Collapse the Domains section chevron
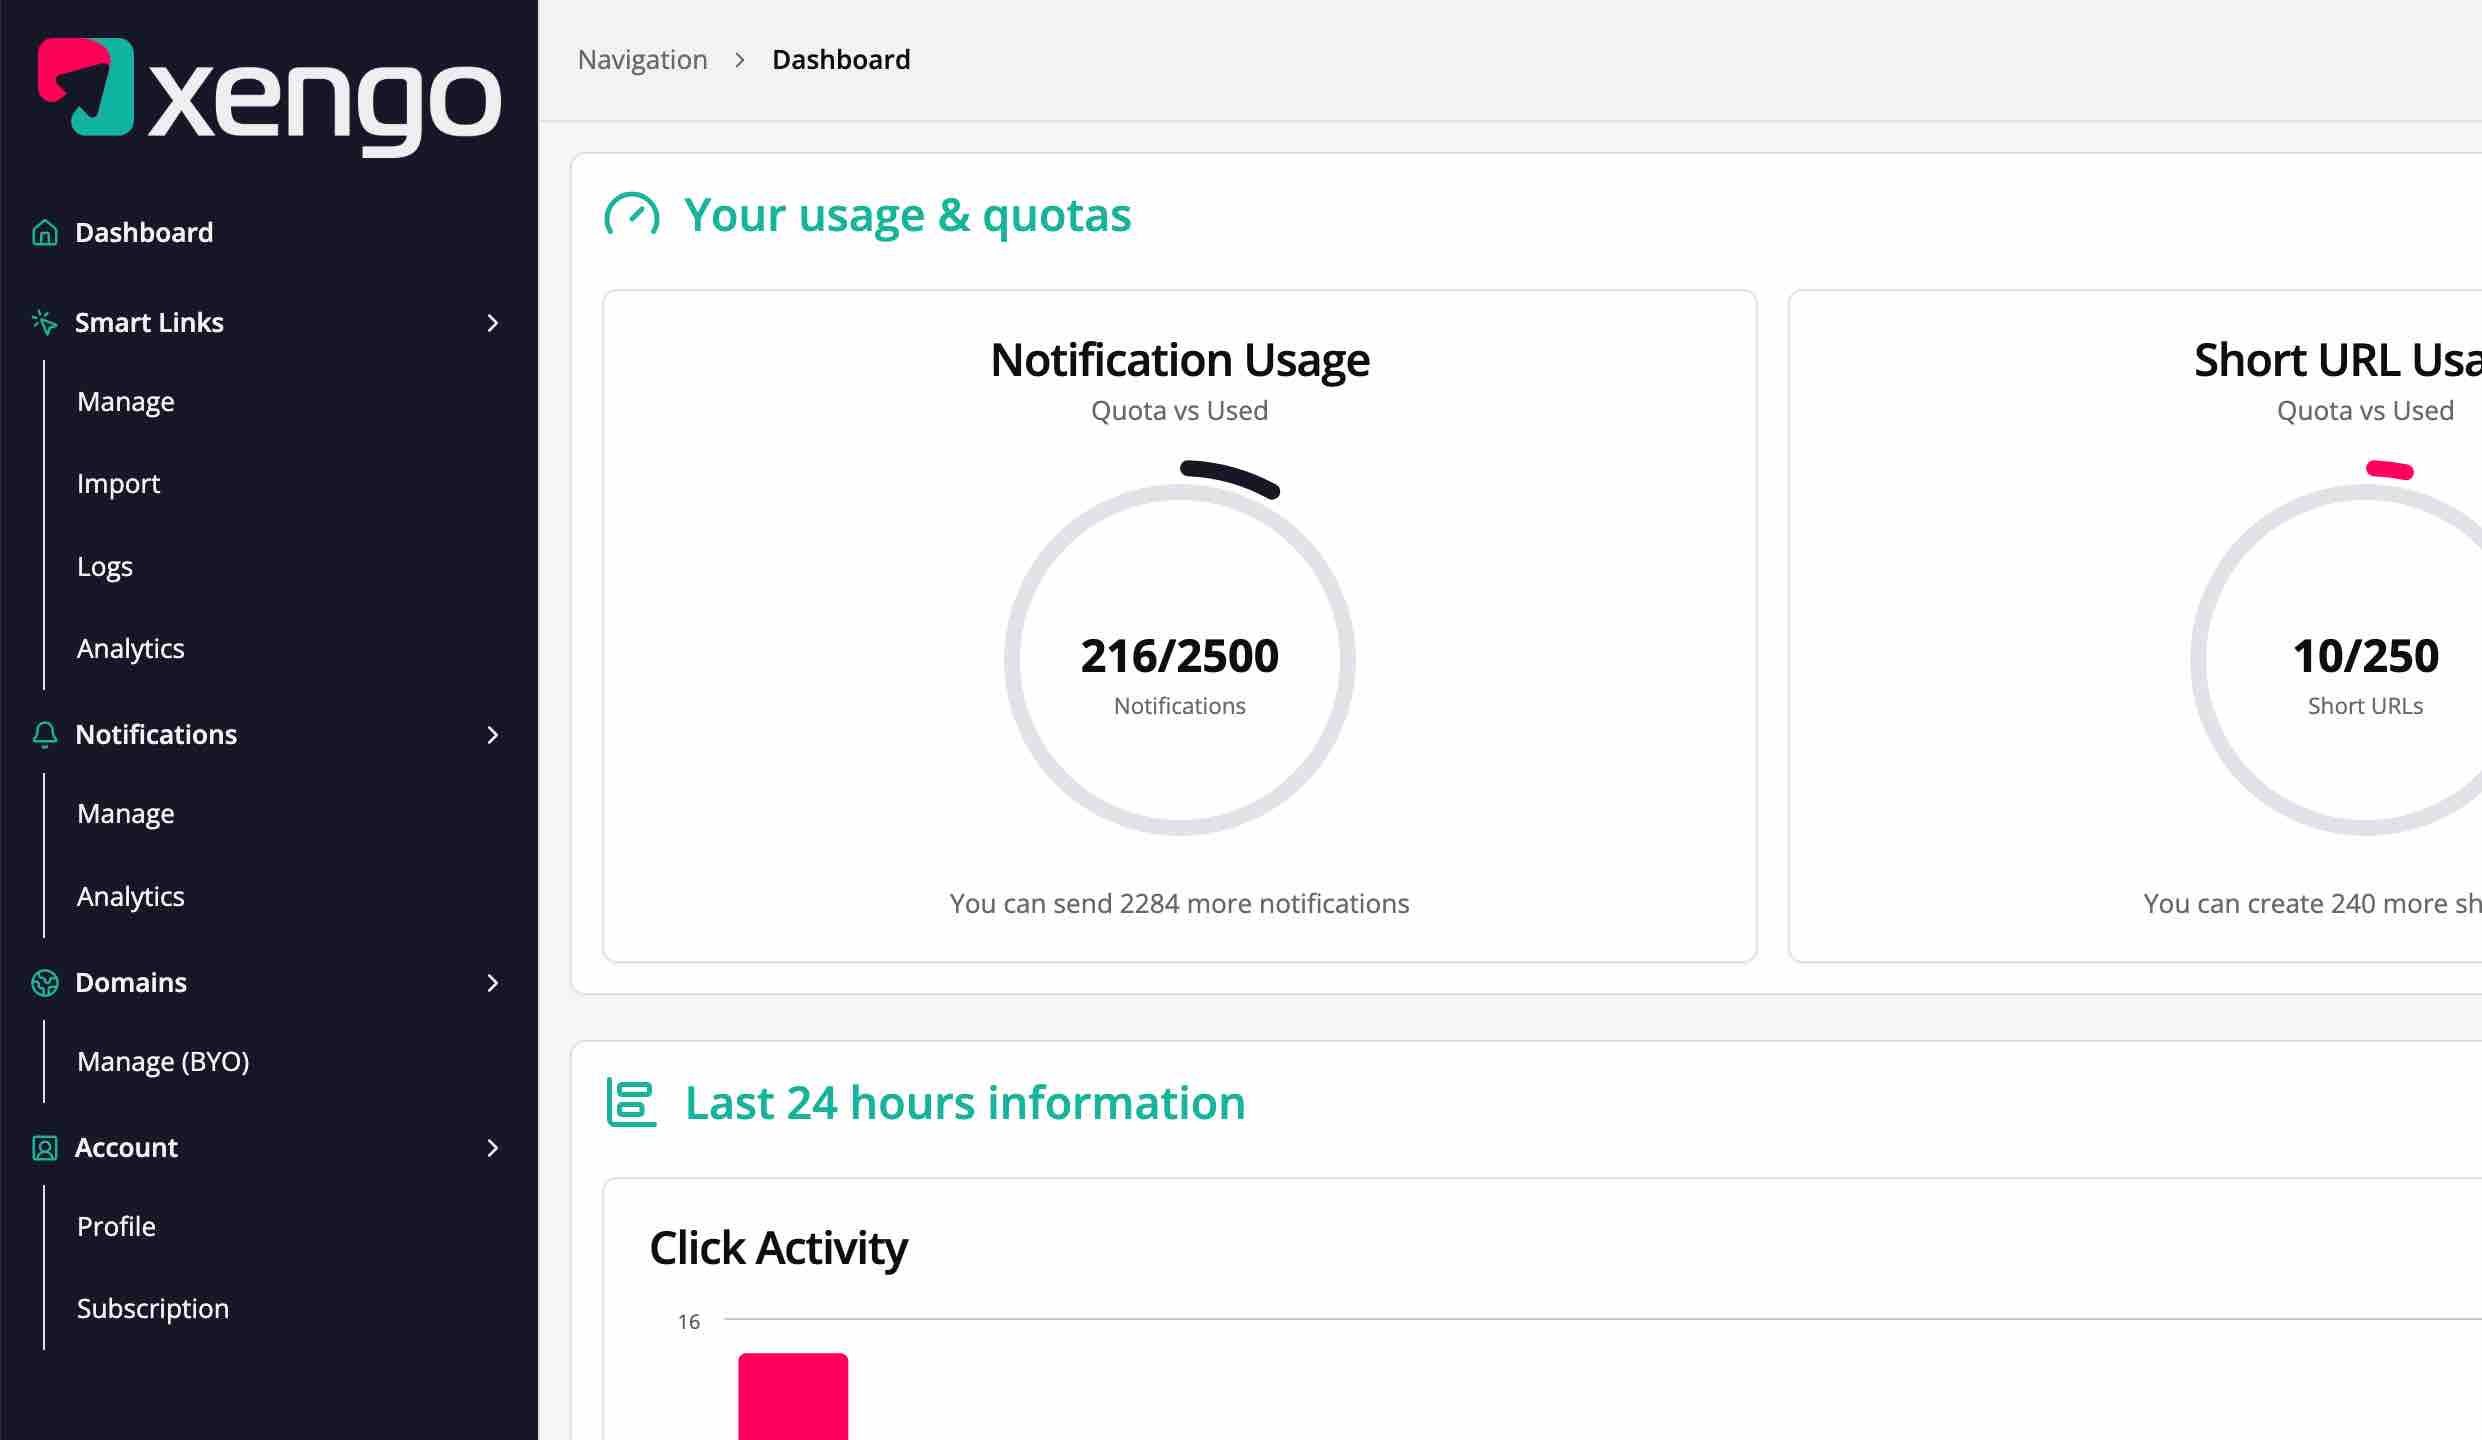2482x1440 pixels. click(x=493, y=983)
